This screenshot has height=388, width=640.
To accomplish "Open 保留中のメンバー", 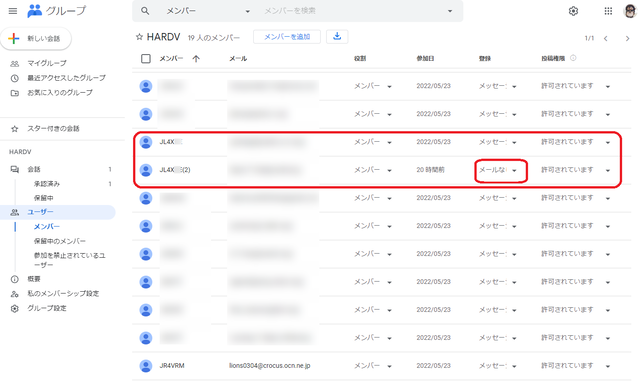I will [x=60, y=241].
